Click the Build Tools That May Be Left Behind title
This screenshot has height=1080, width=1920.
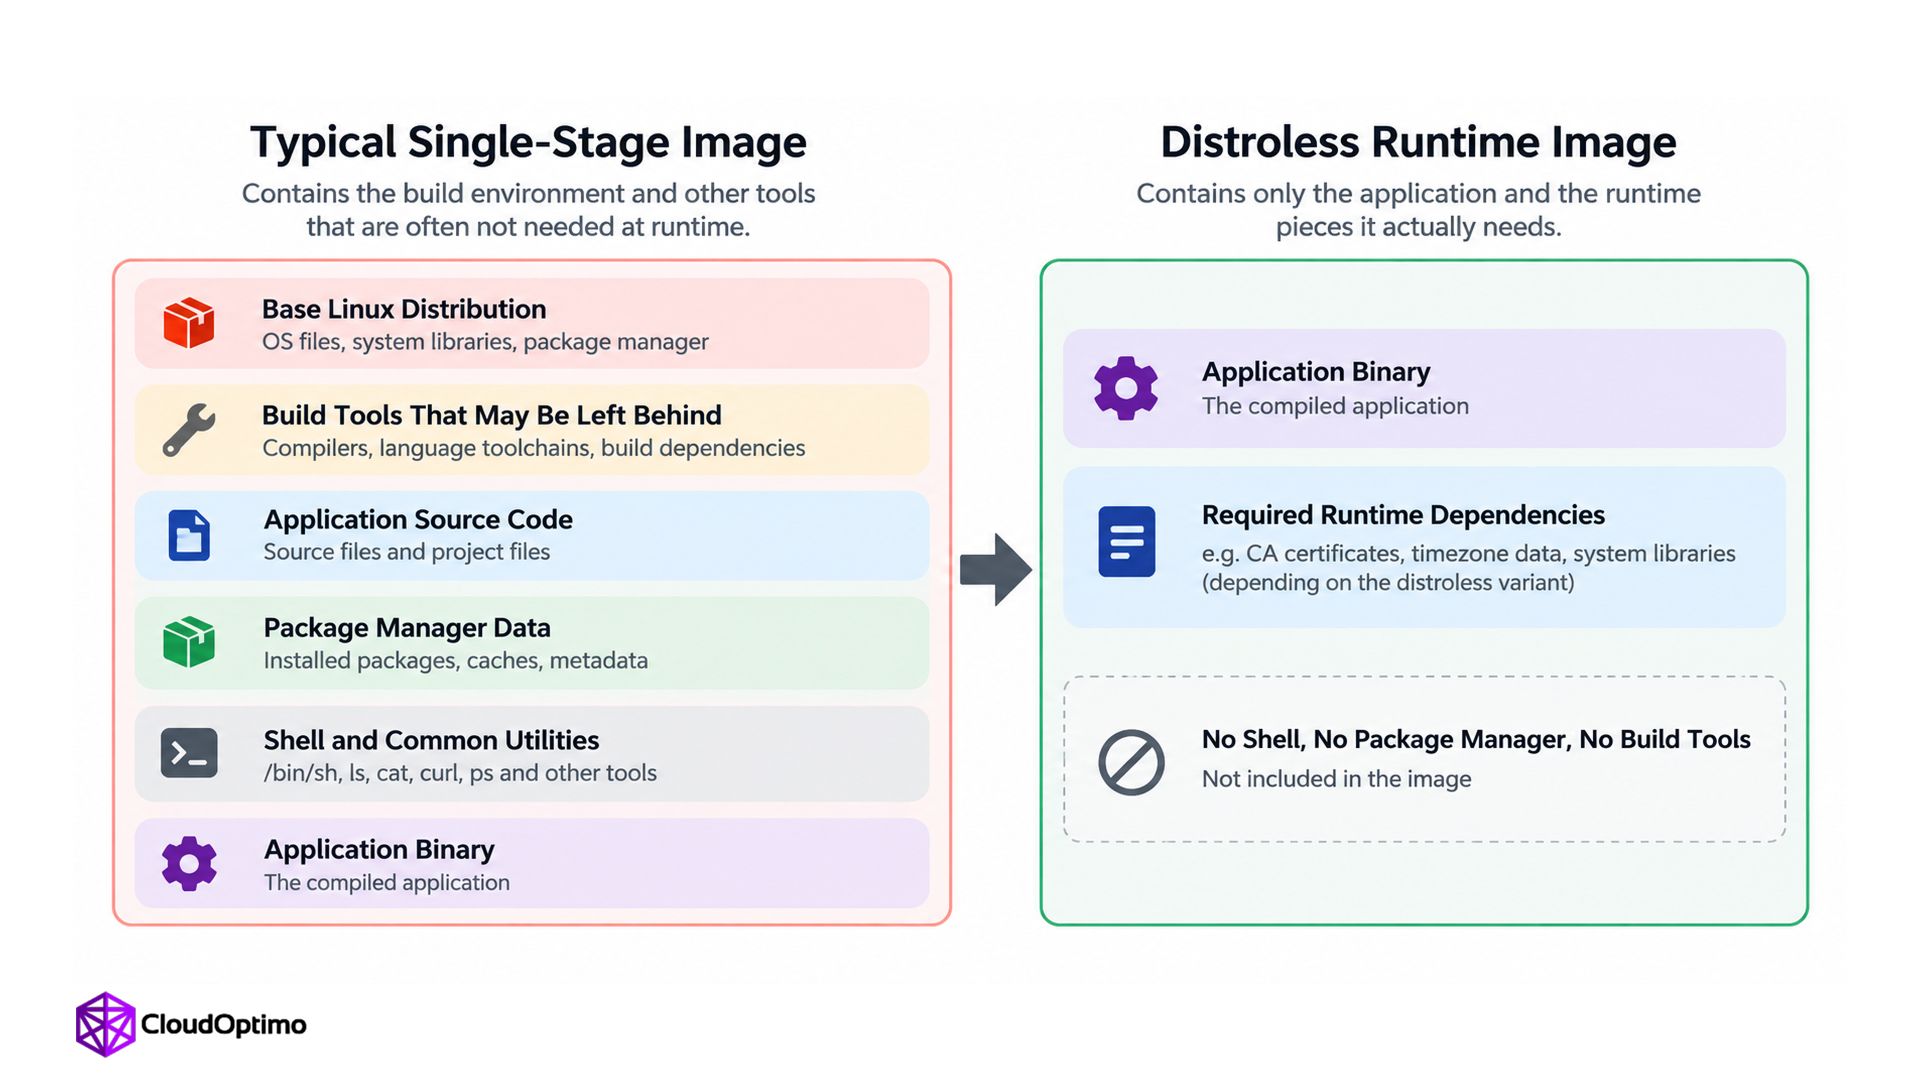click(x=492, y=415)
